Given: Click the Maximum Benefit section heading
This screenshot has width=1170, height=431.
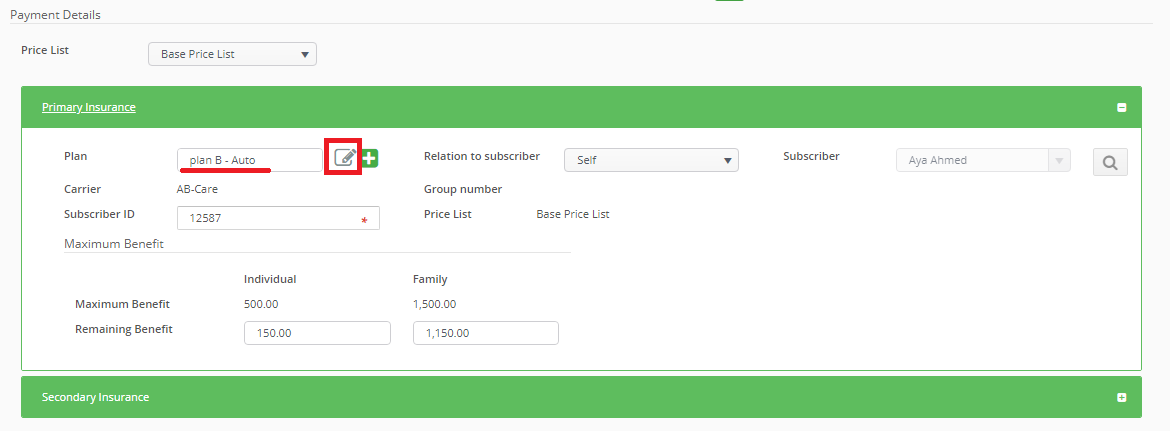Looking at the screenshot, I should tap(114, 243).
